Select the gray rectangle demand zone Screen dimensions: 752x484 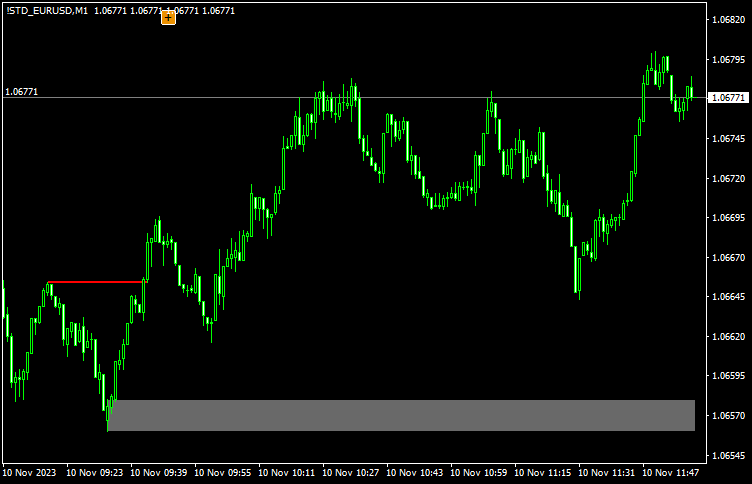(x=400, y=415)
